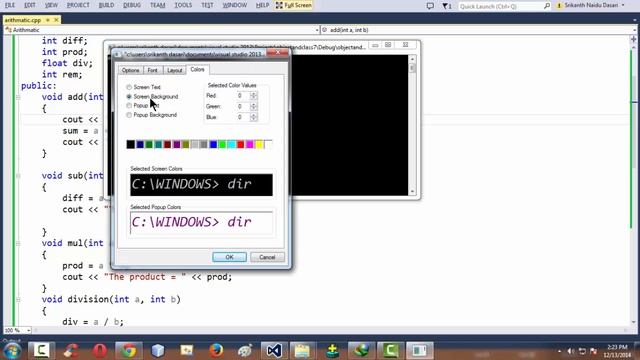Select Popup Background radio button
This screenshot has width=640, height=360.
tap(129, 115)
